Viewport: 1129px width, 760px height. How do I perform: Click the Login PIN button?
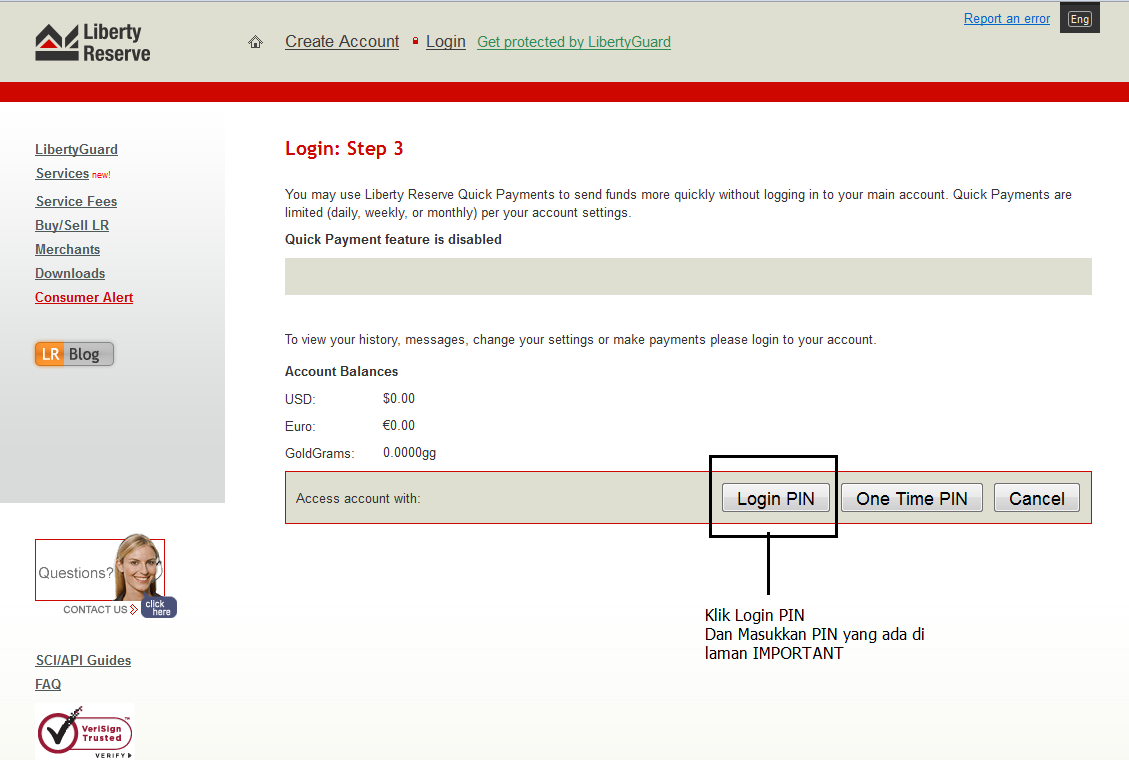click(x=775, y=498)
